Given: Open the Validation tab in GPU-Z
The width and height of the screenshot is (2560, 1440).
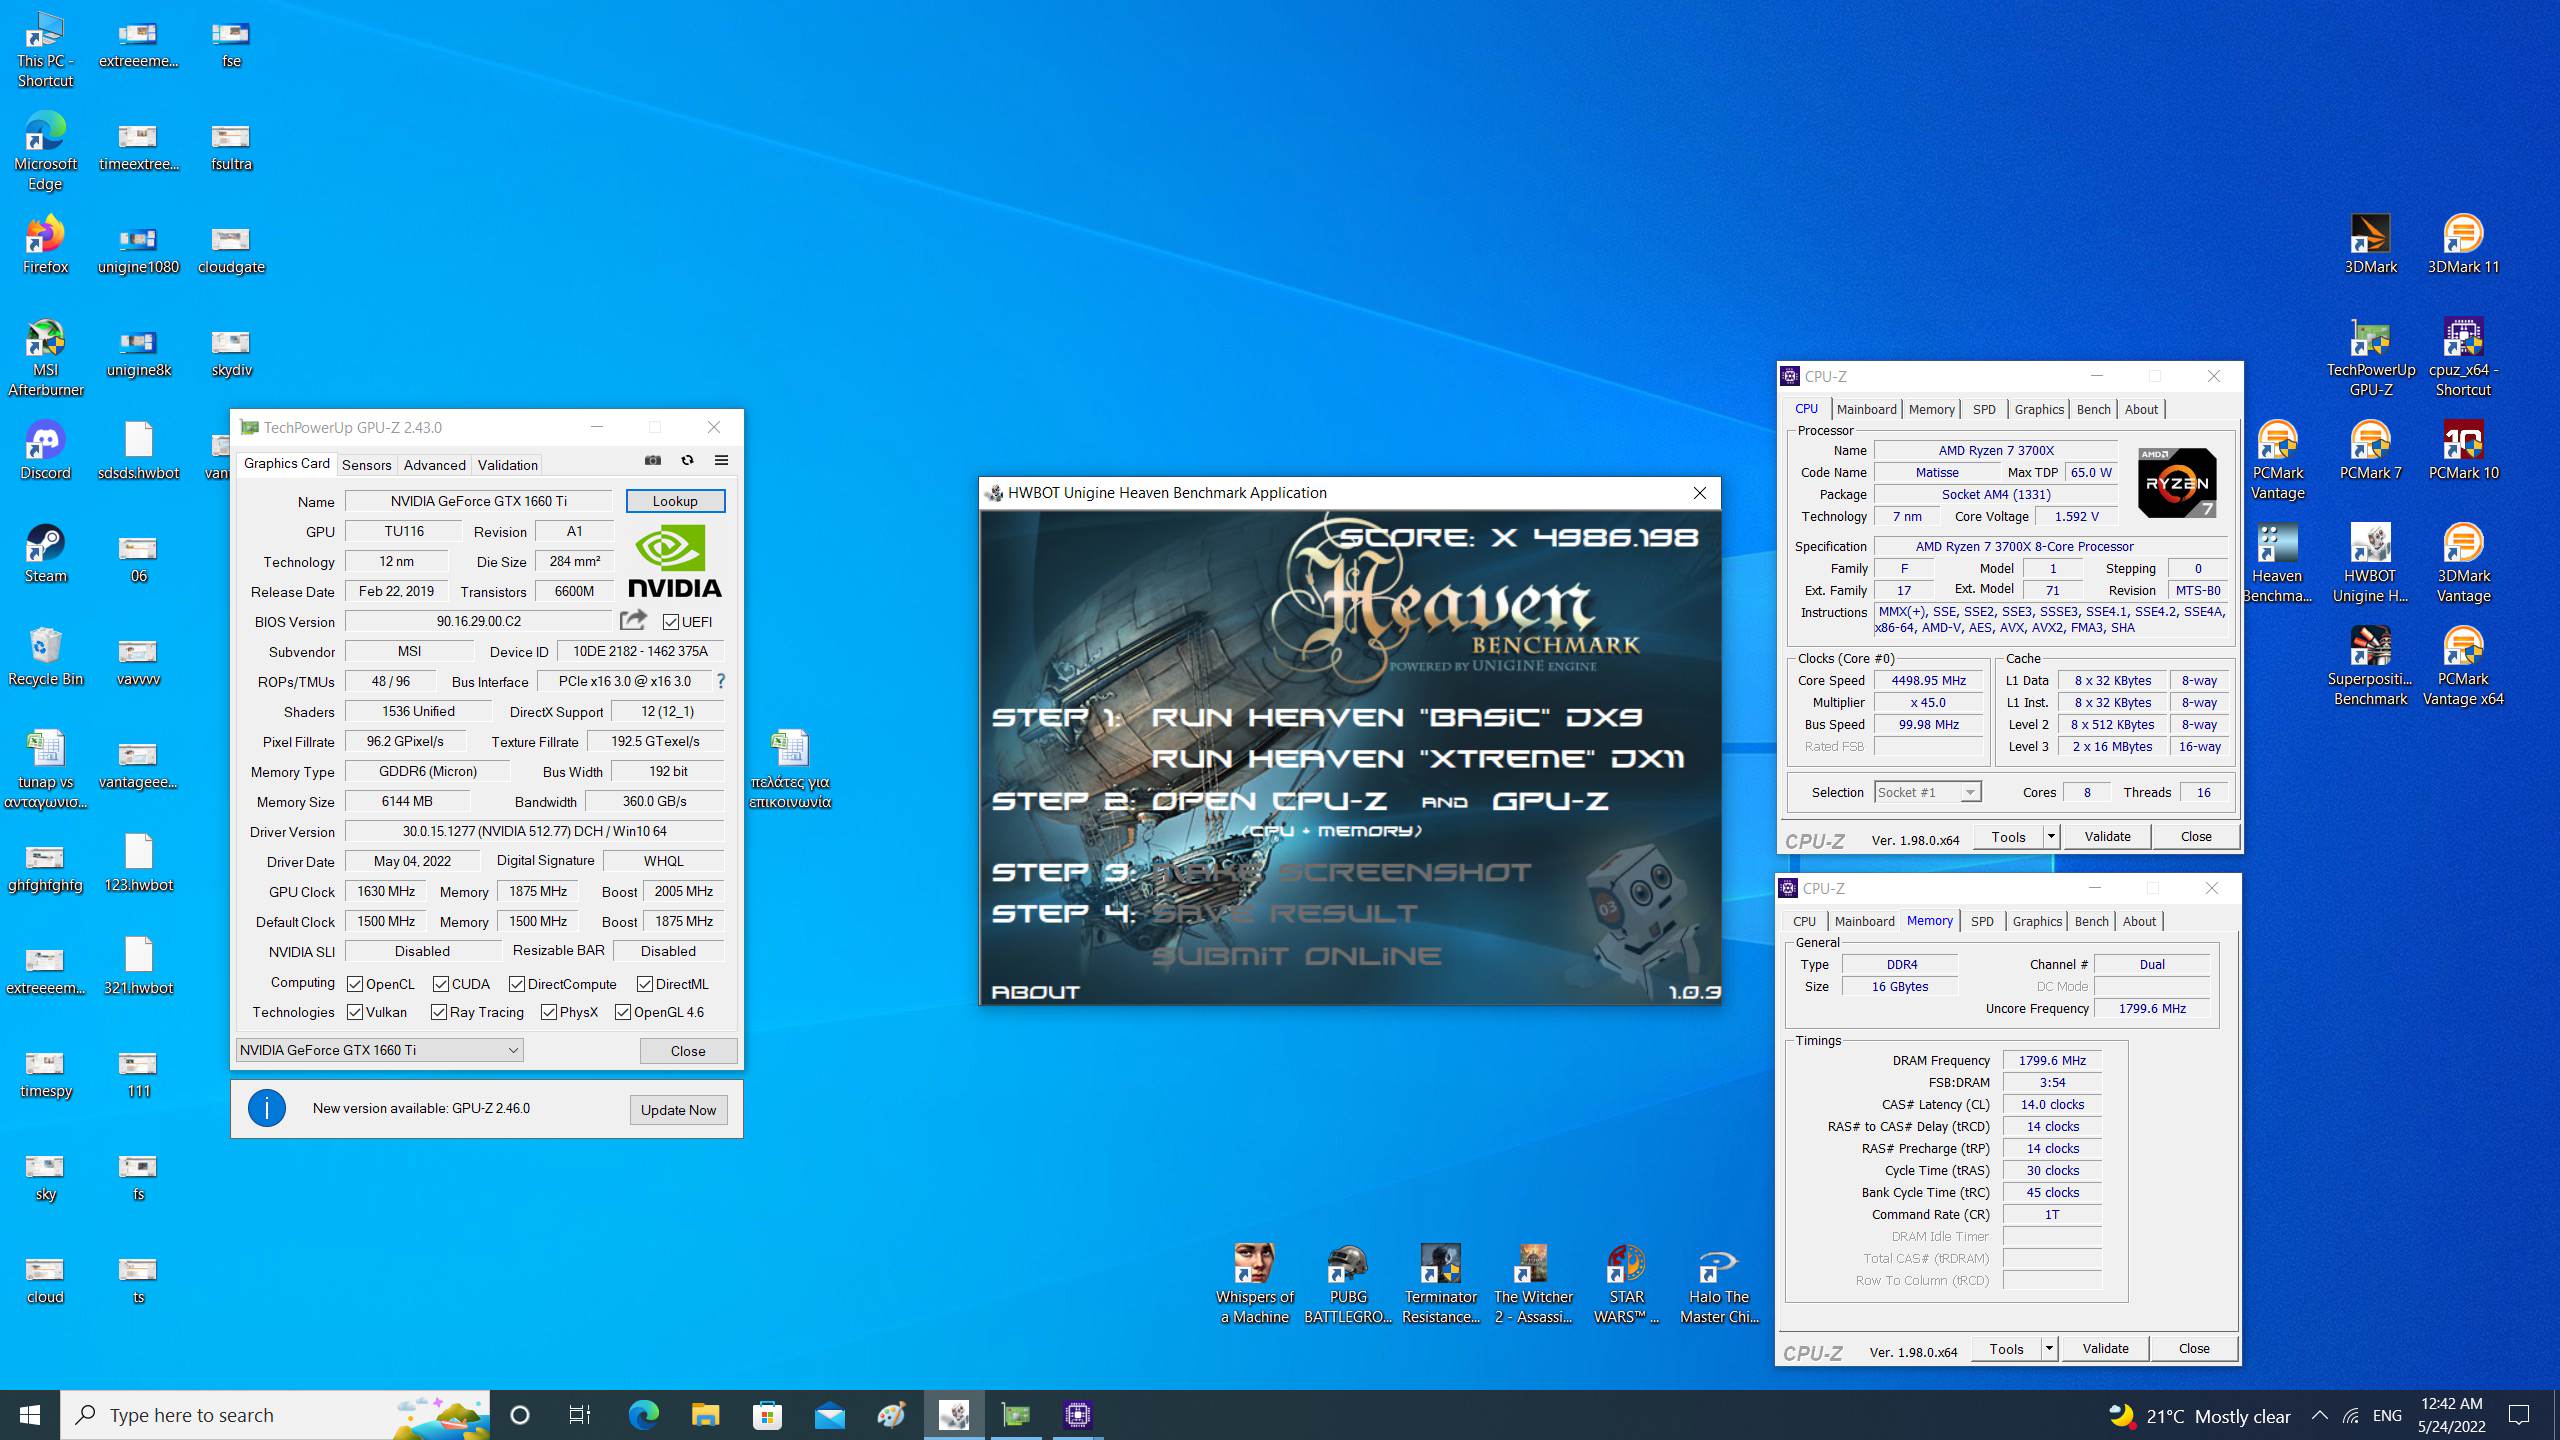Looking at the screenshot, I should coord(508,465).
